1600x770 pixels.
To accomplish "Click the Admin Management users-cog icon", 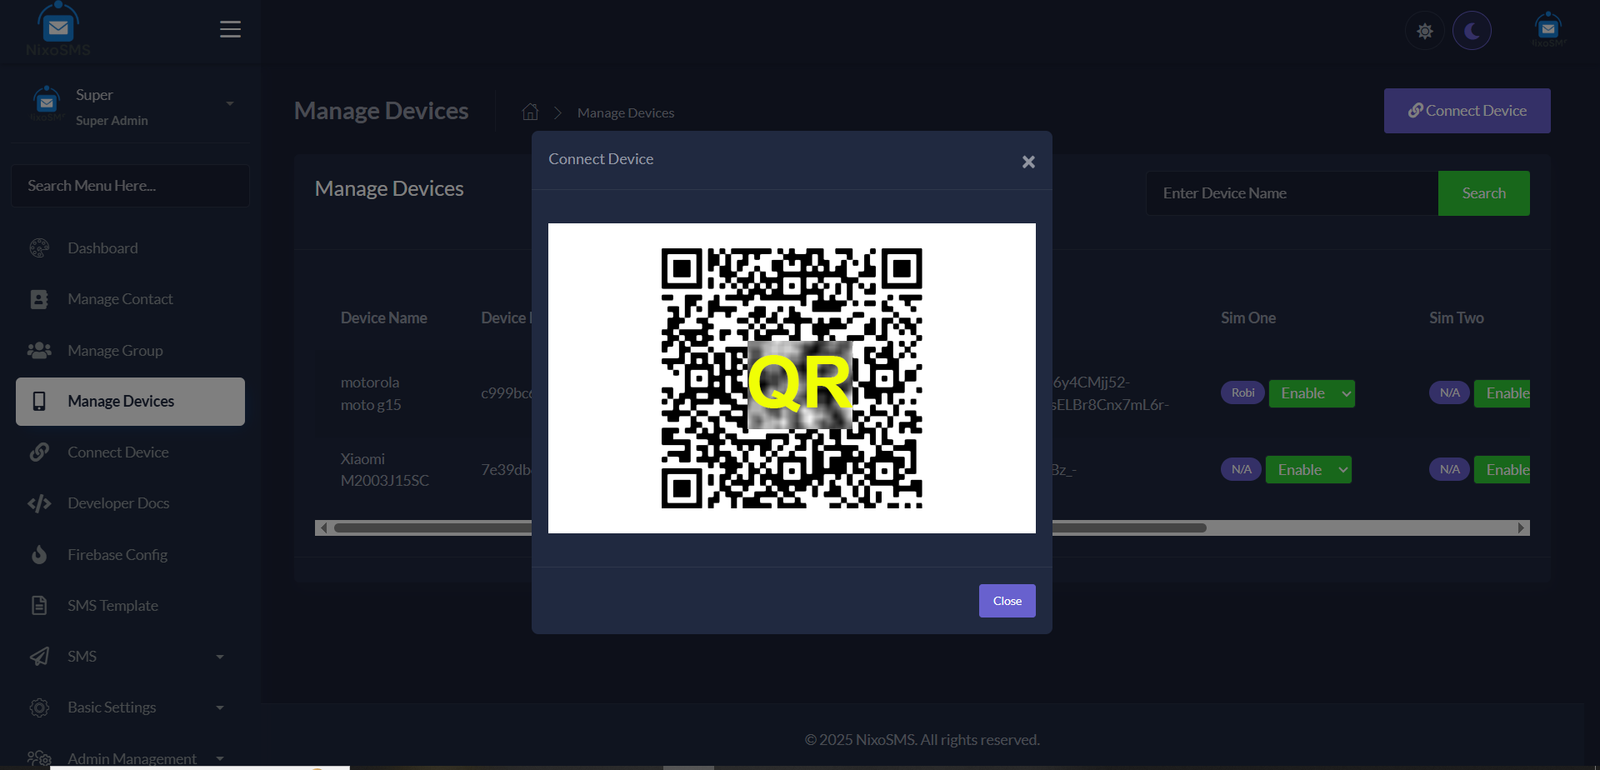I will click(39, 759).
